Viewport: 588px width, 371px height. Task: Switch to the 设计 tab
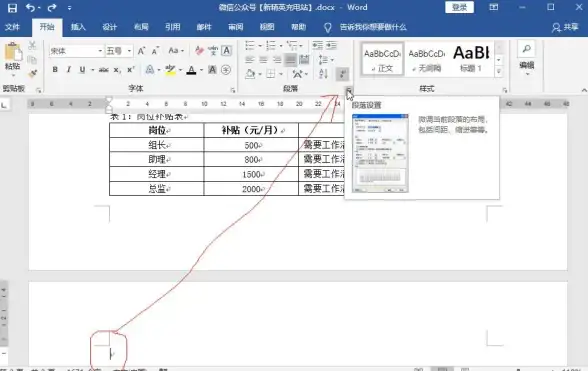pyautogui.click(x=110, y=27)
